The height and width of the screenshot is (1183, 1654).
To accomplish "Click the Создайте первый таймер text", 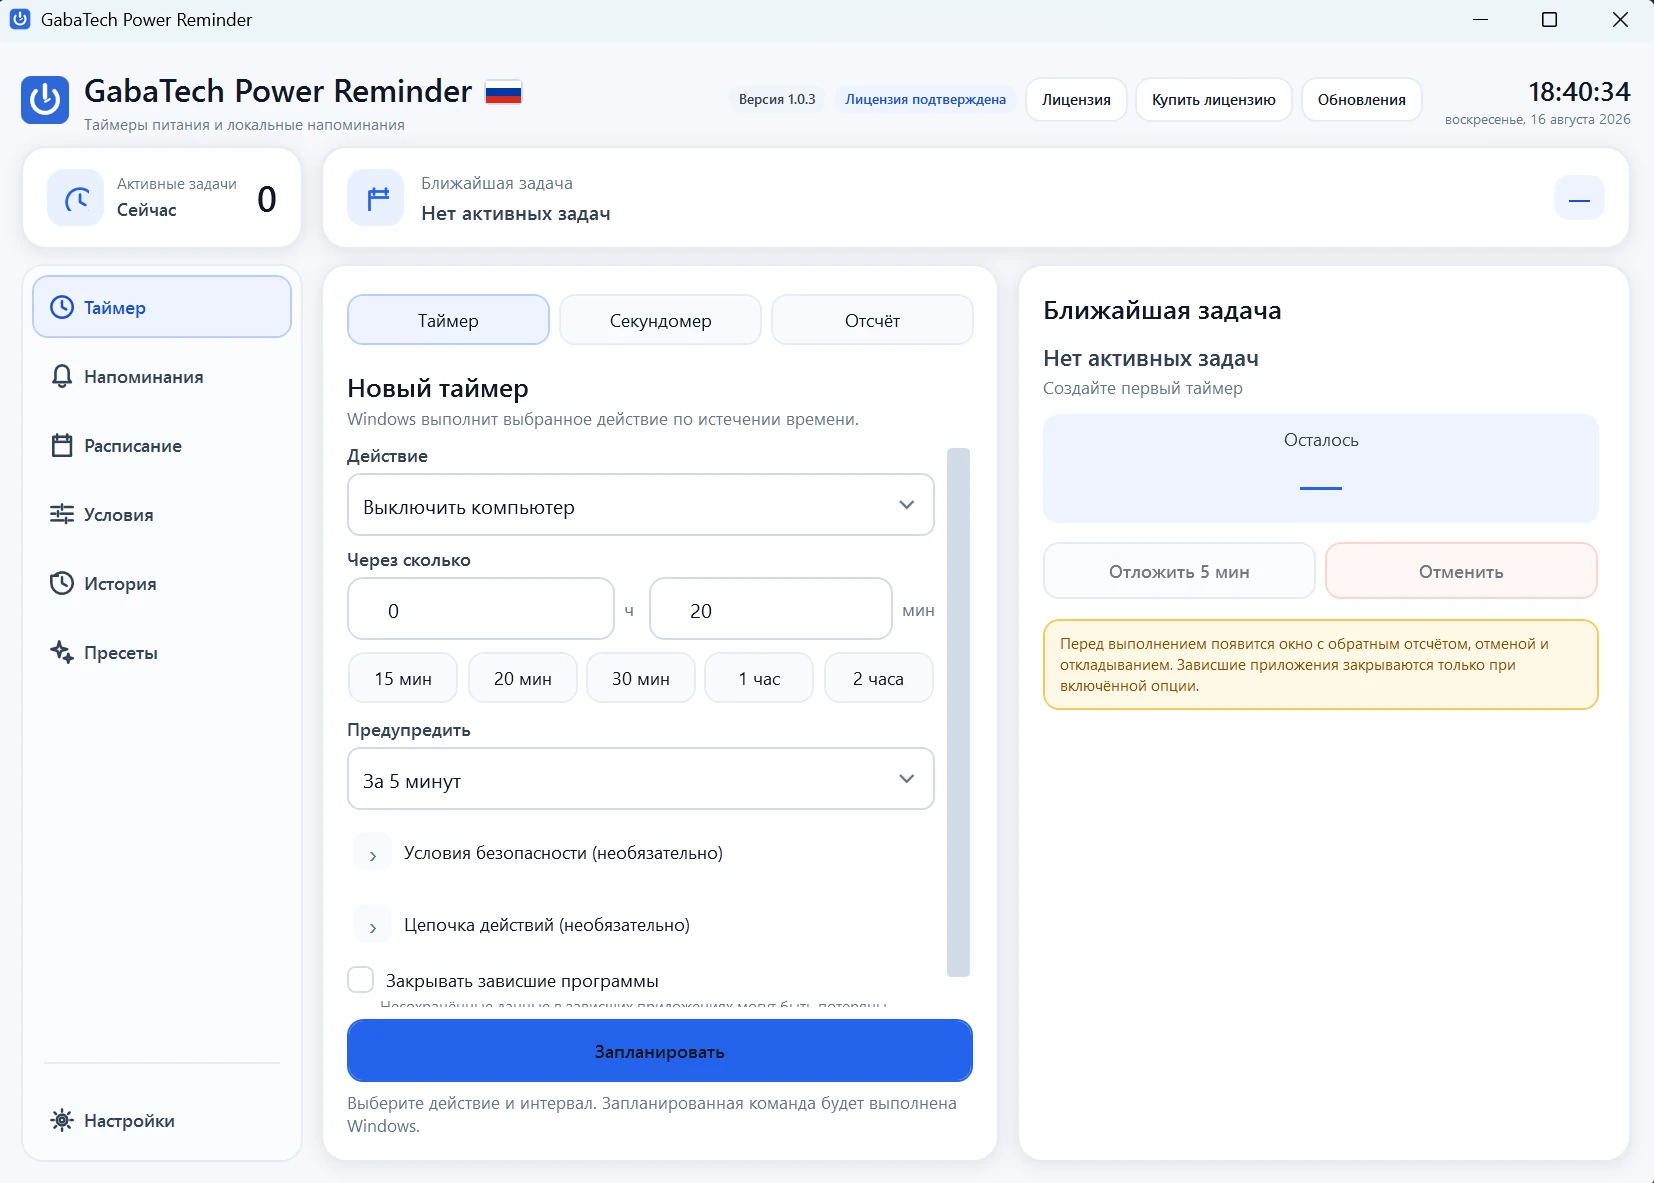I will pos(1143,388).
